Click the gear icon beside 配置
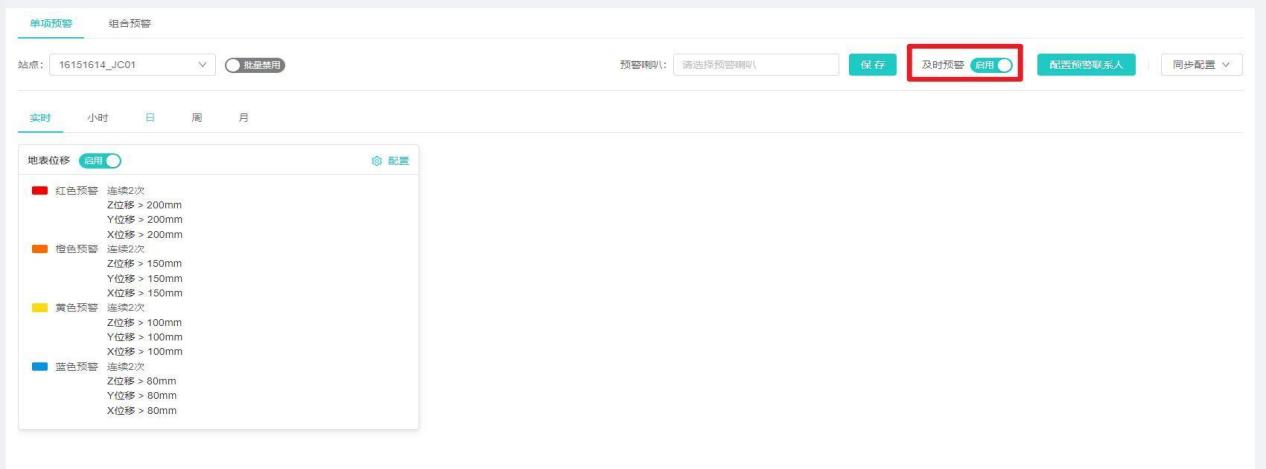The height and width of the screenshot is (469, 1266). (376, 161)
